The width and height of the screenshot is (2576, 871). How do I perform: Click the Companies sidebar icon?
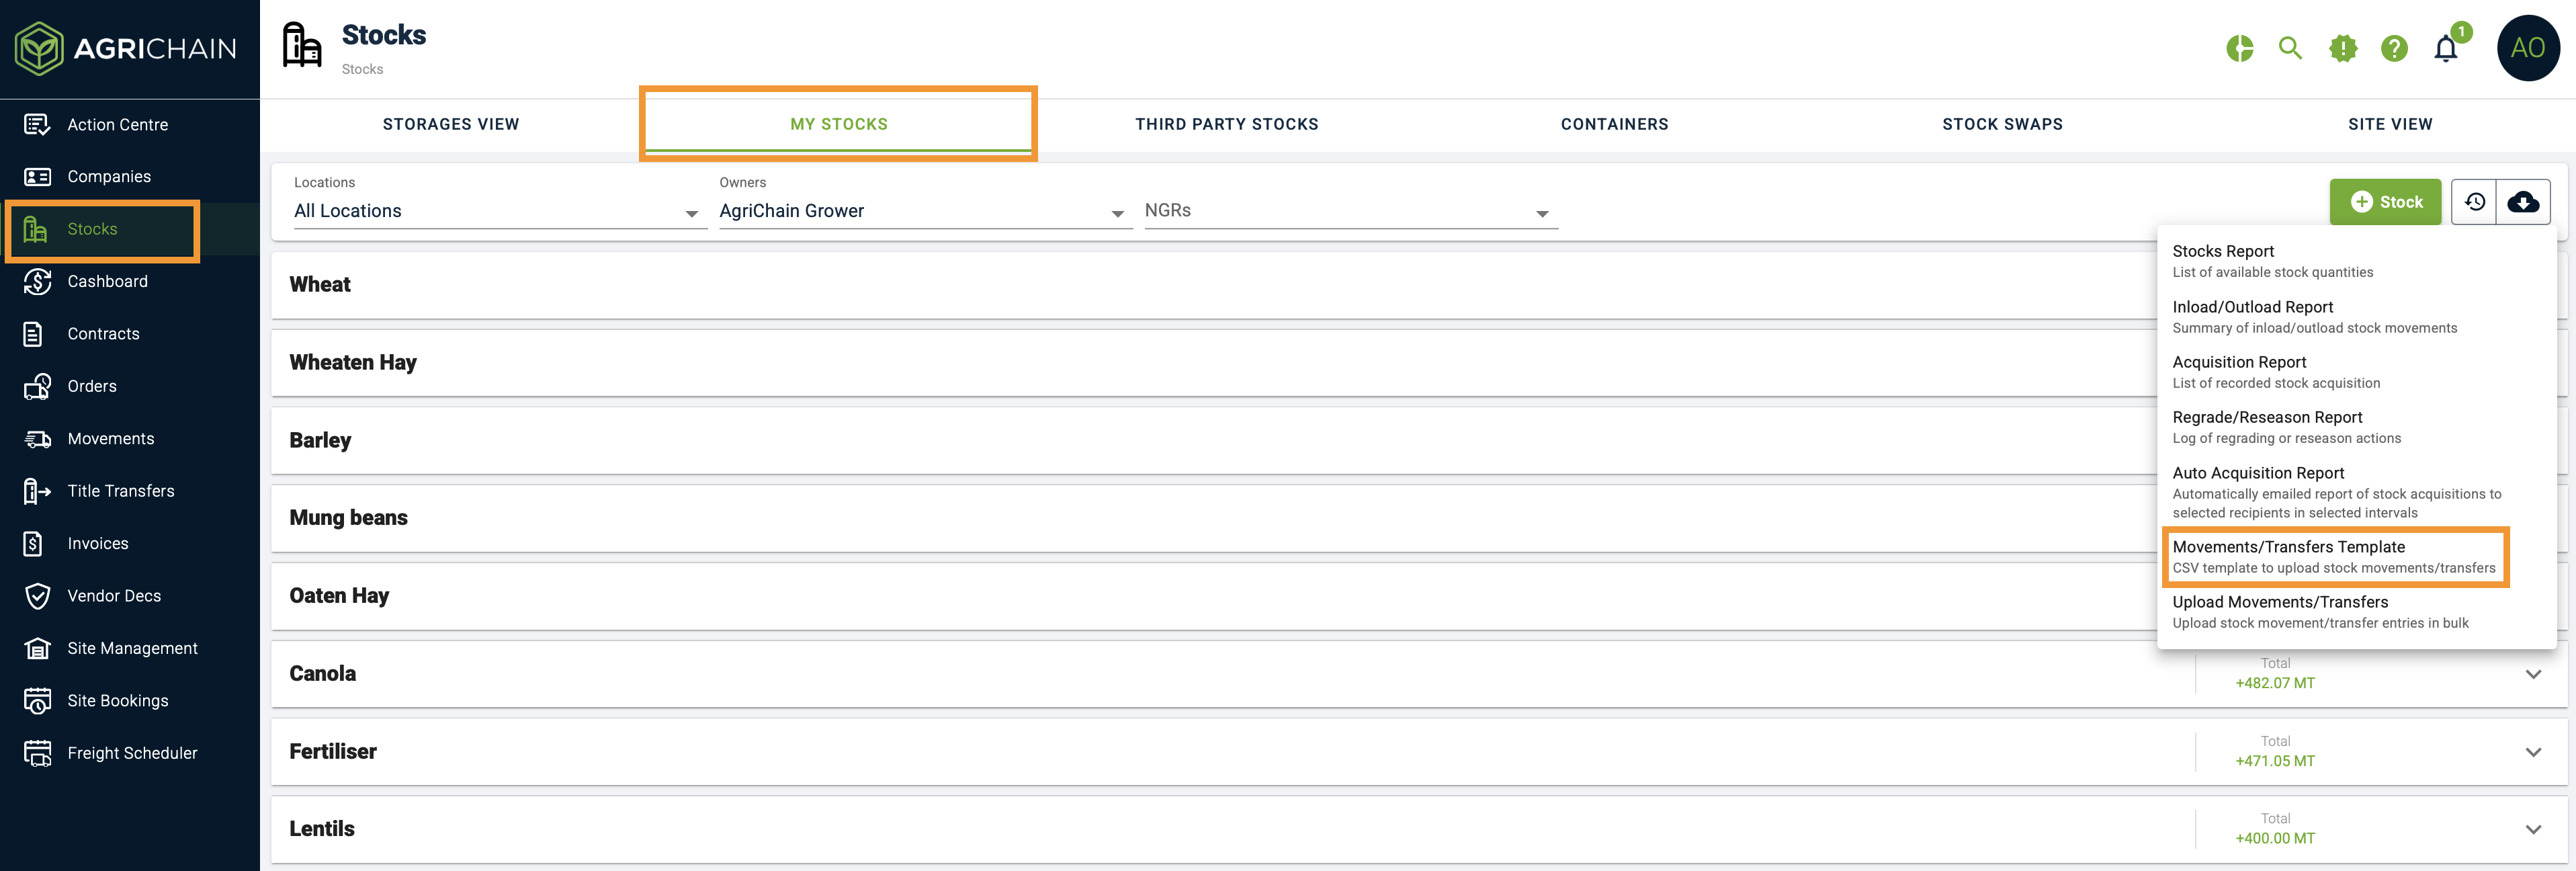click(37, 177)
